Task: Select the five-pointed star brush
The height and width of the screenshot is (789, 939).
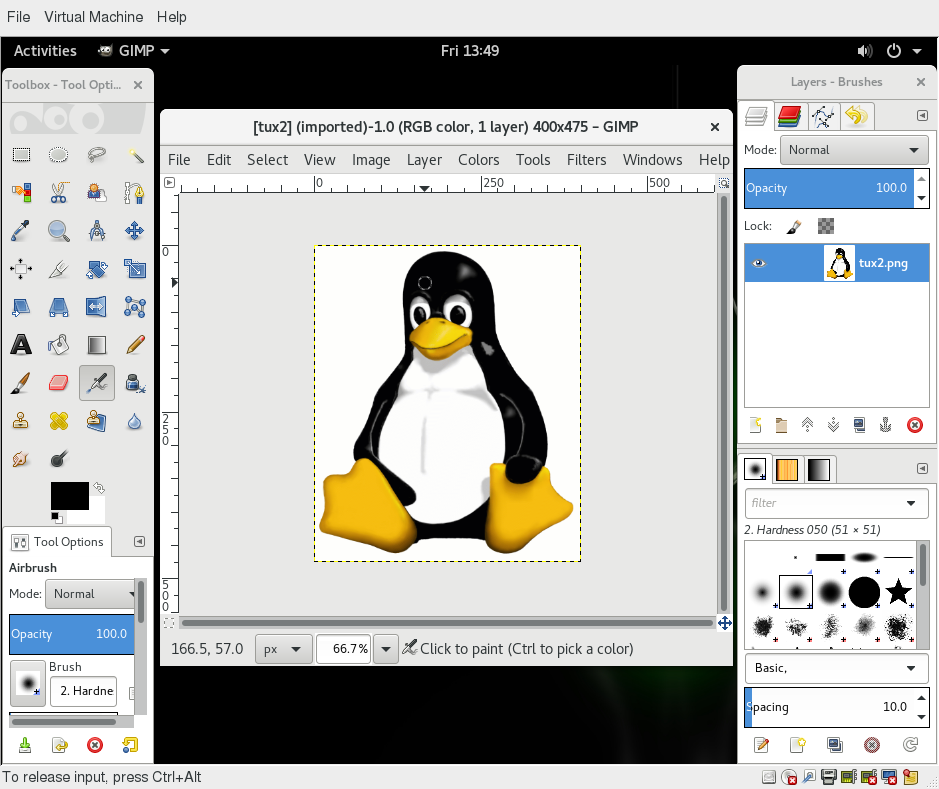Action: (898, 592)
